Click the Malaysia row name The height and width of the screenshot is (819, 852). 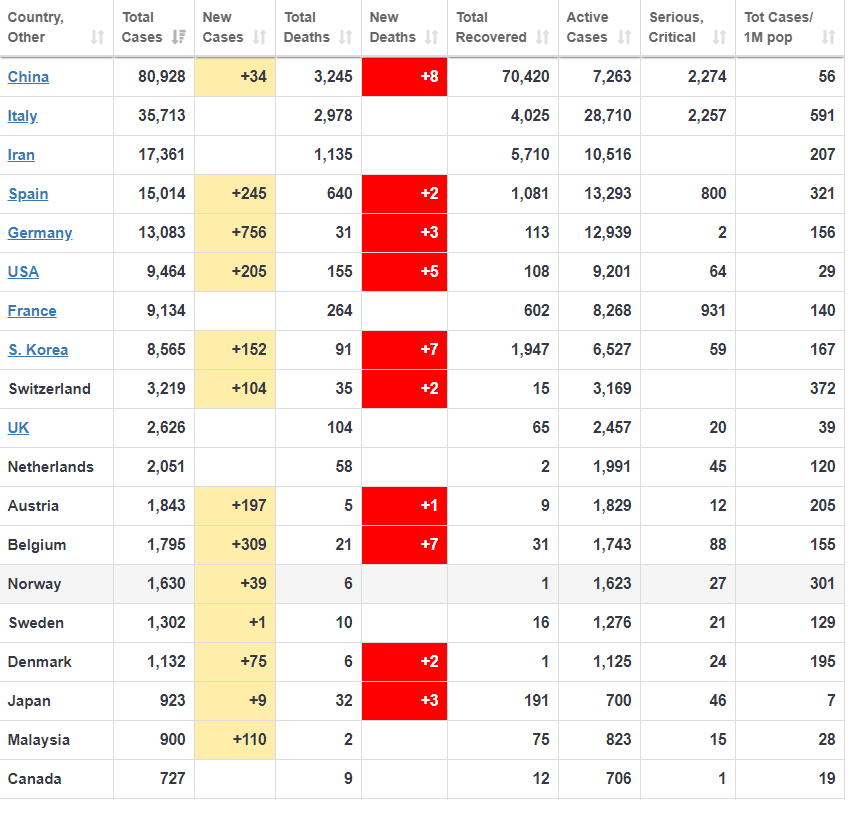pyautogui.click(x=39, y=740)
